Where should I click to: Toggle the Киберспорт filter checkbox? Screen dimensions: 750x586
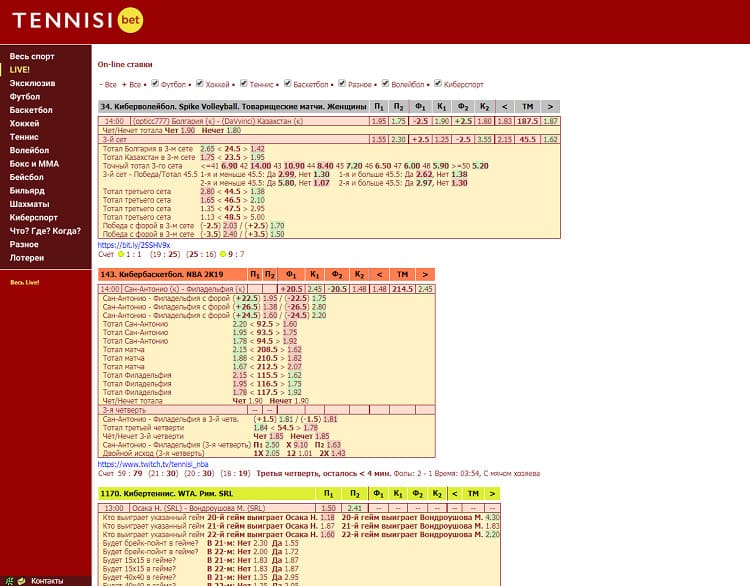pyautogui.click(x=438, y=83)
